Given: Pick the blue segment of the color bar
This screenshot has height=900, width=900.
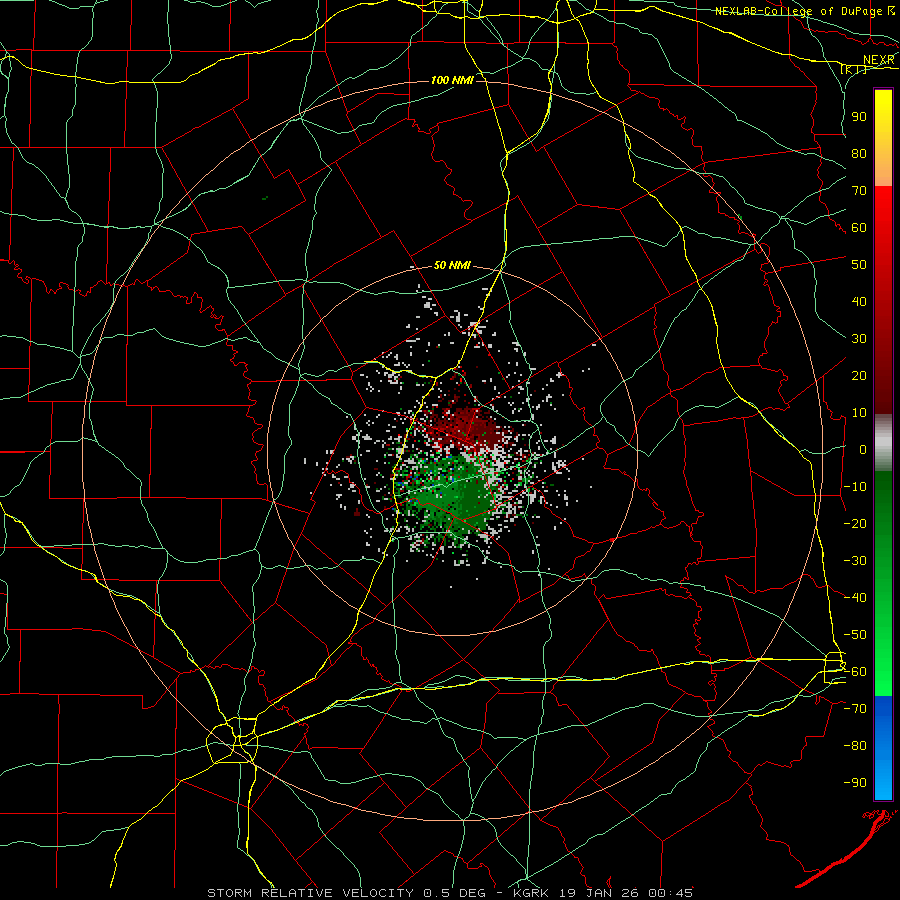Looking at the screenshot, I should 883,748.
